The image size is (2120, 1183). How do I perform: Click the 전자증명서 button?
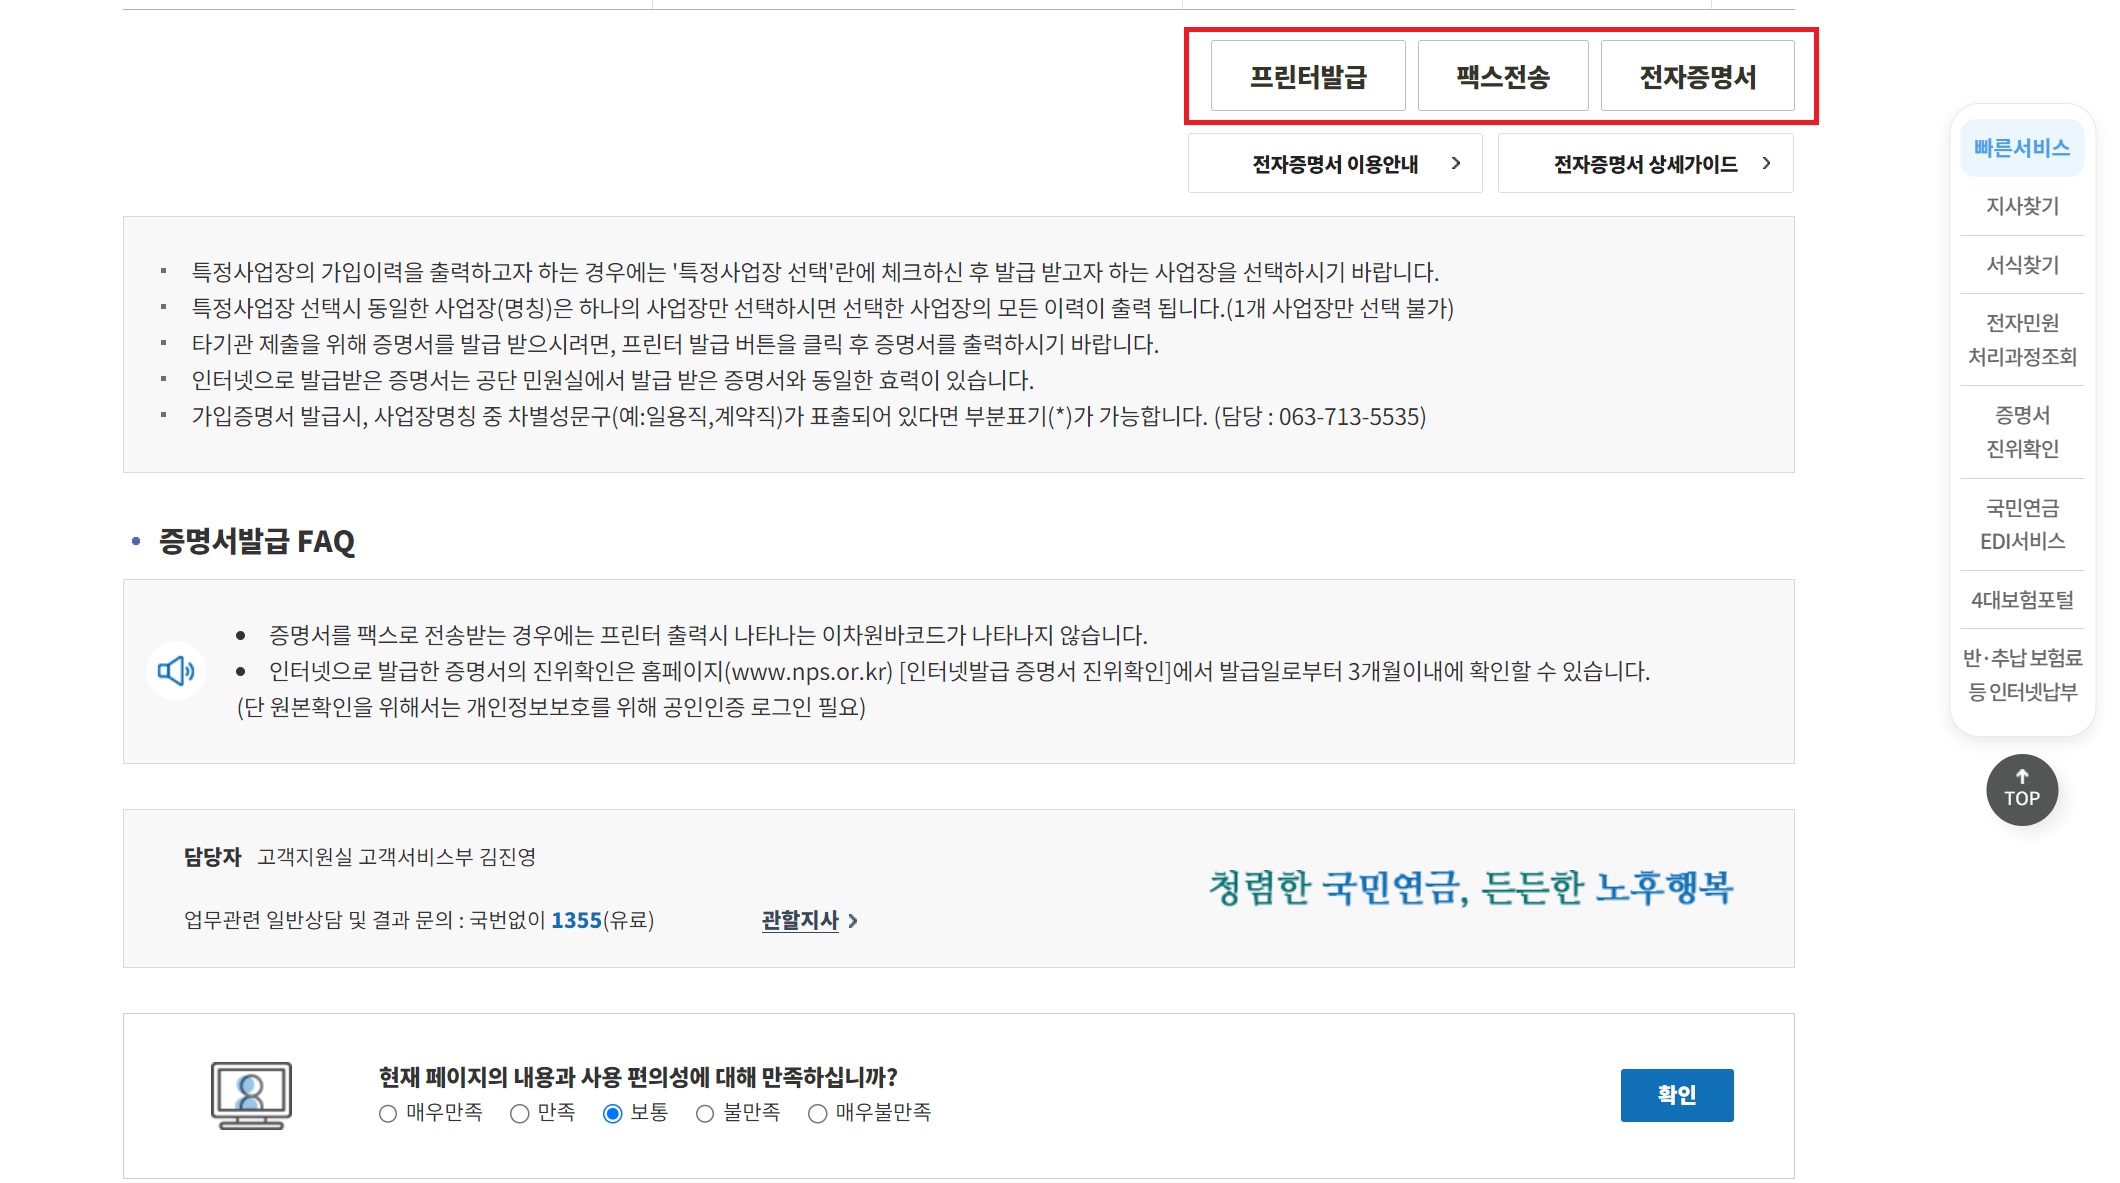coord(1697,77)
